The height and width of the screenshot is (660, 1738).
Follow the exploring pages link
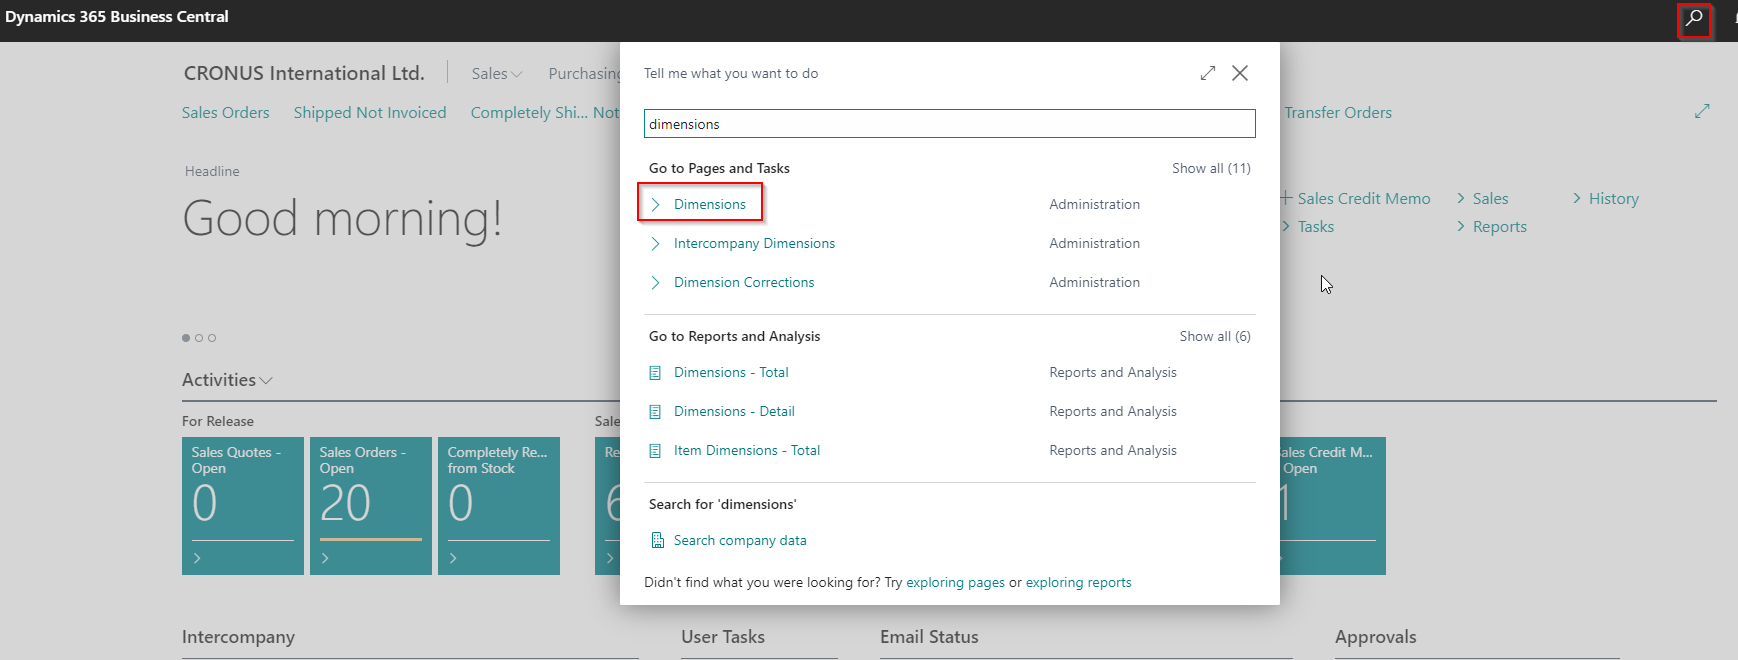(955, 582)
